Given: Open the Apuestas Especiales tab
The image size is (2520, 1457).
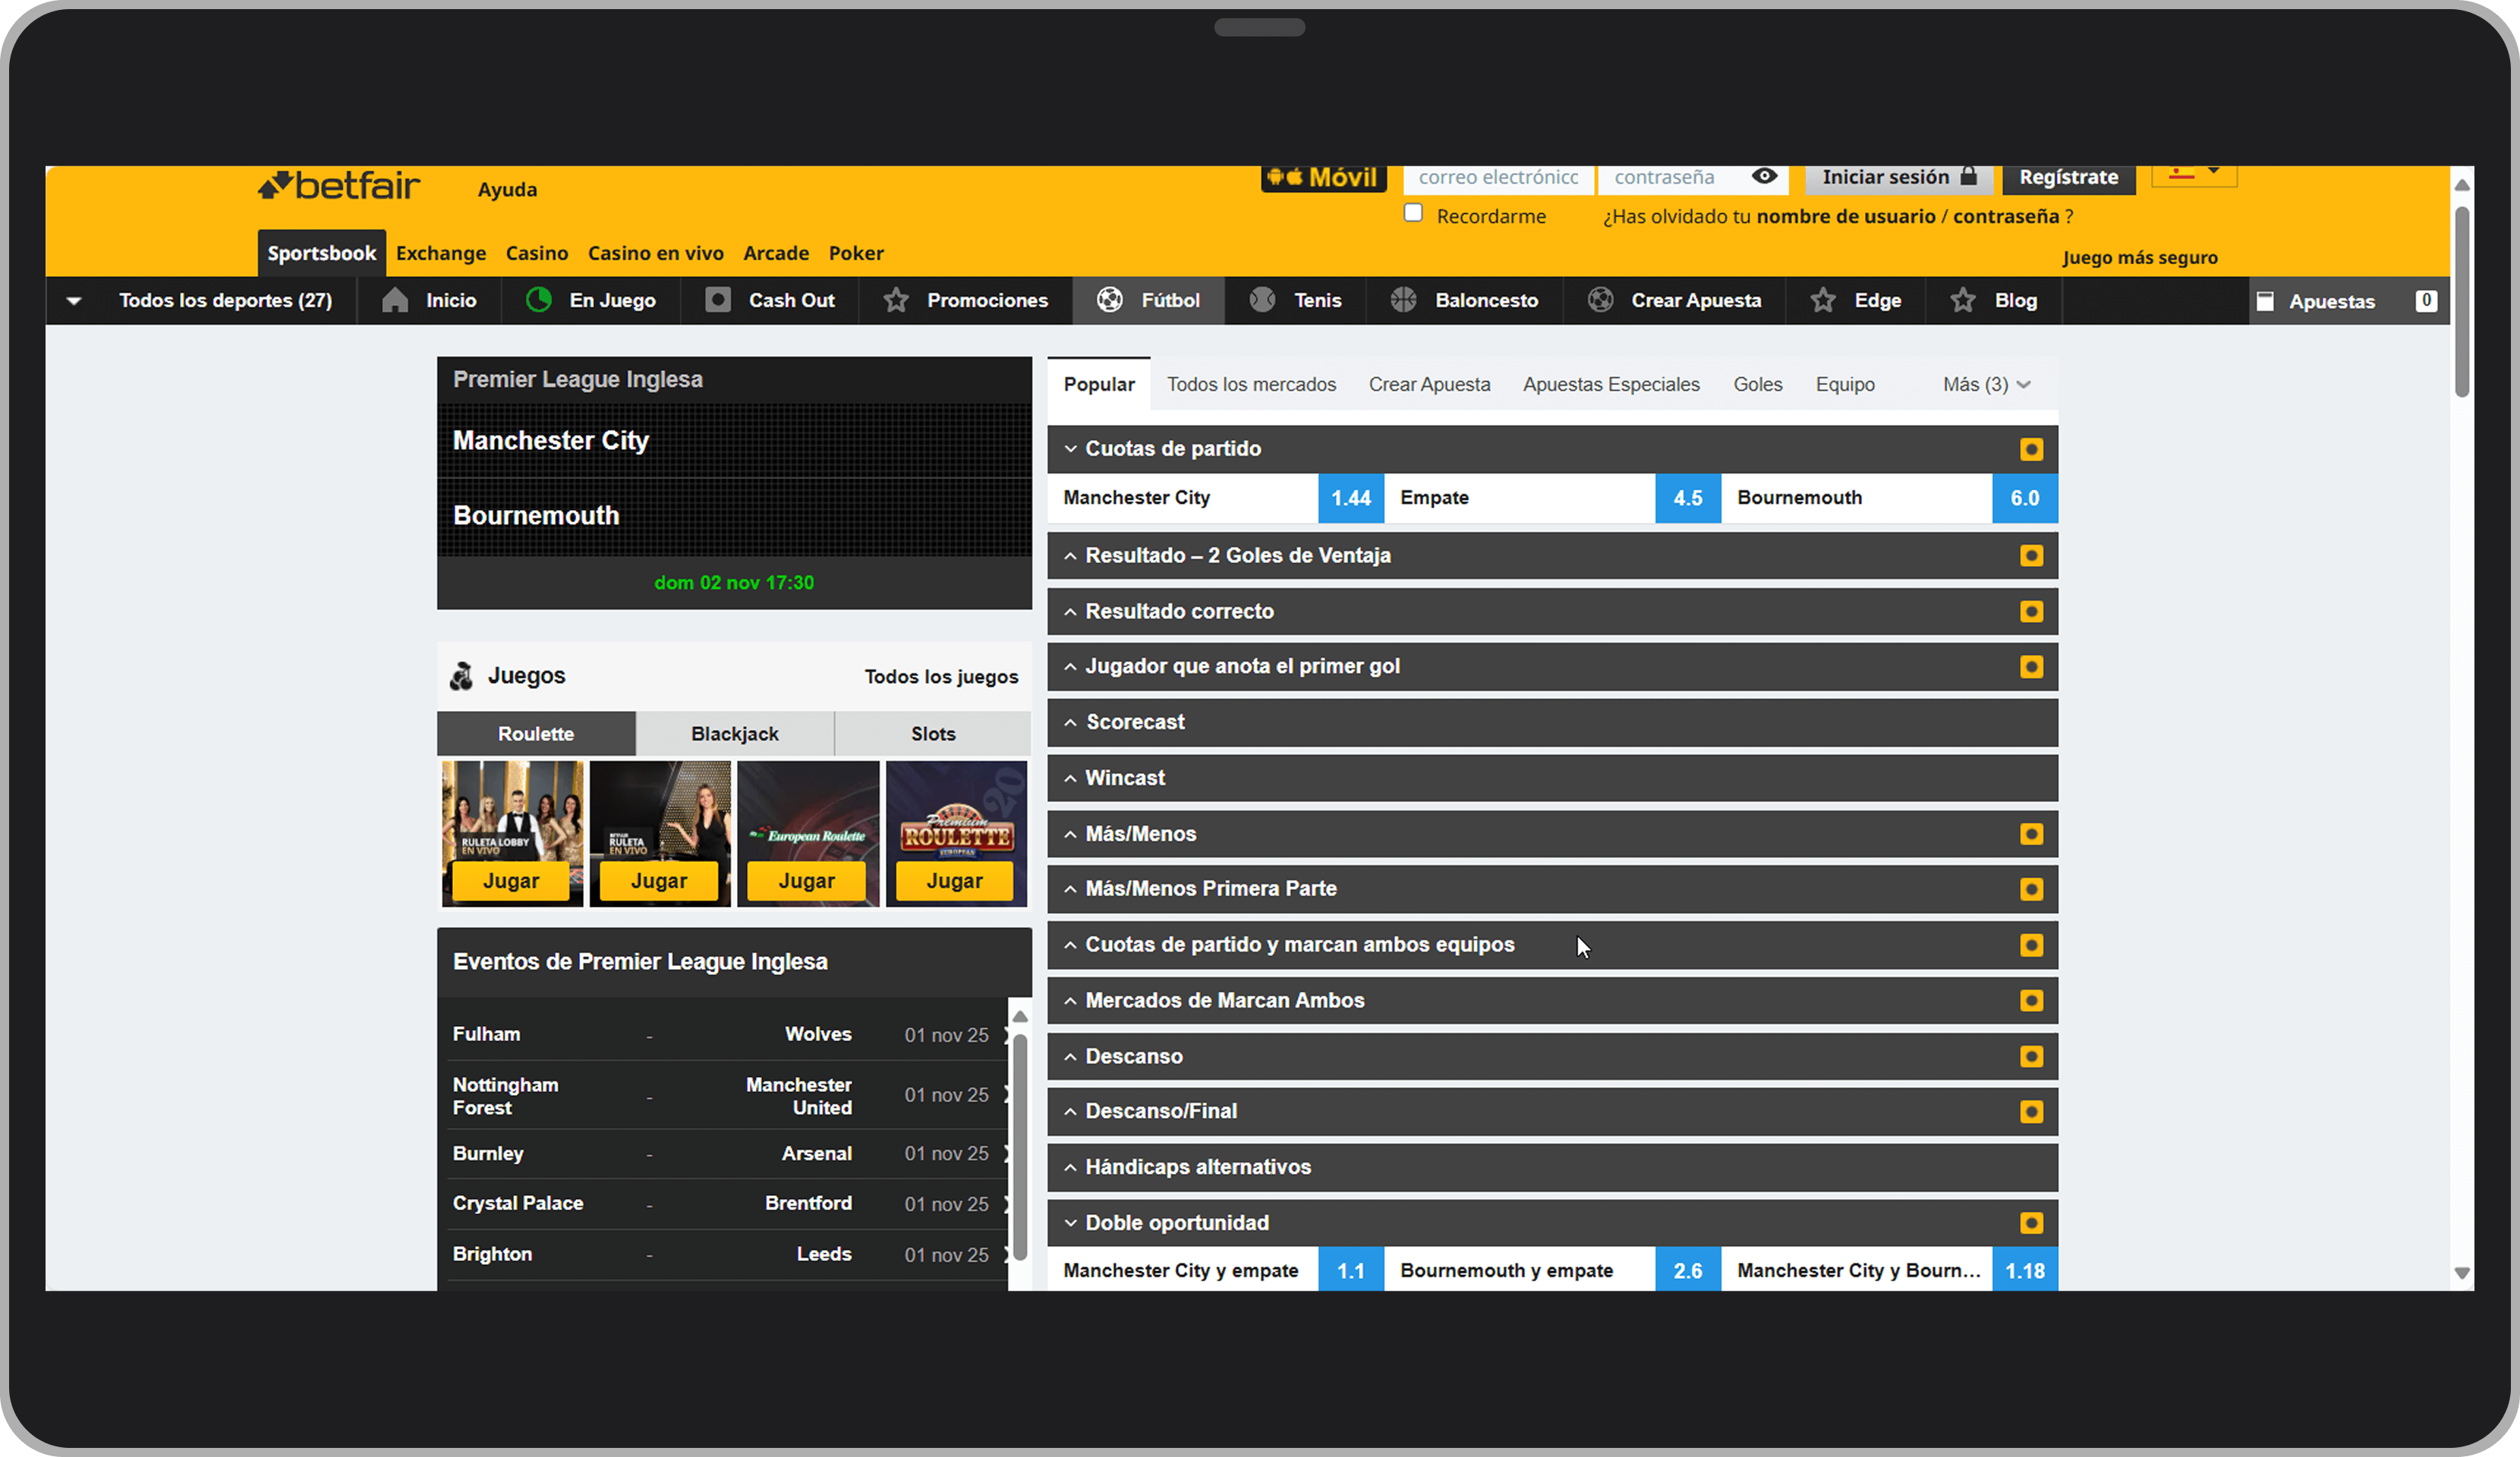Looking at the screenshot, I should pos(1611,384).
